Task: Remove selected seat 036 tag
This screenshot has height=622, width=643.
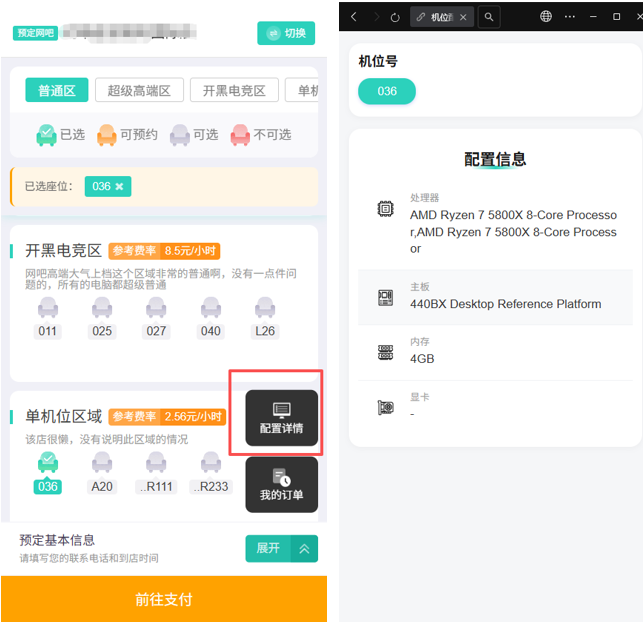Action: [119, 187]
